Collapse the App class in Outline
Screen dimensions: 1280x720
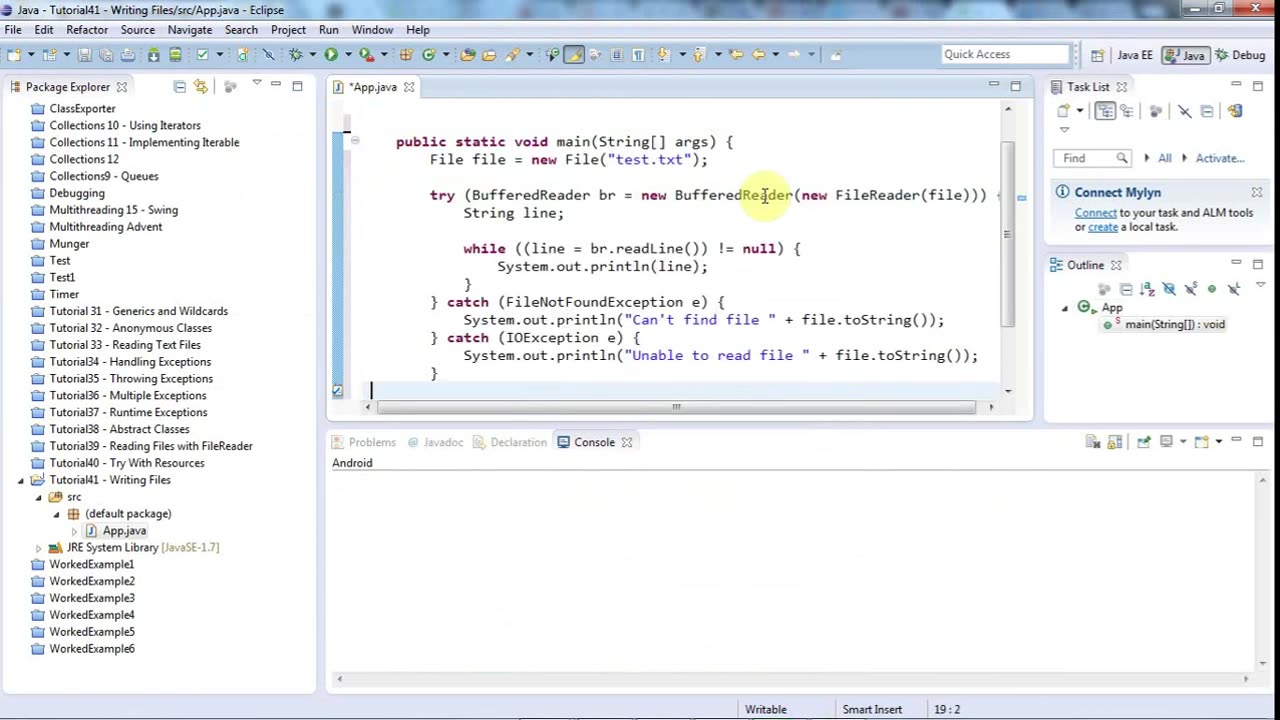coord(1064,308)
